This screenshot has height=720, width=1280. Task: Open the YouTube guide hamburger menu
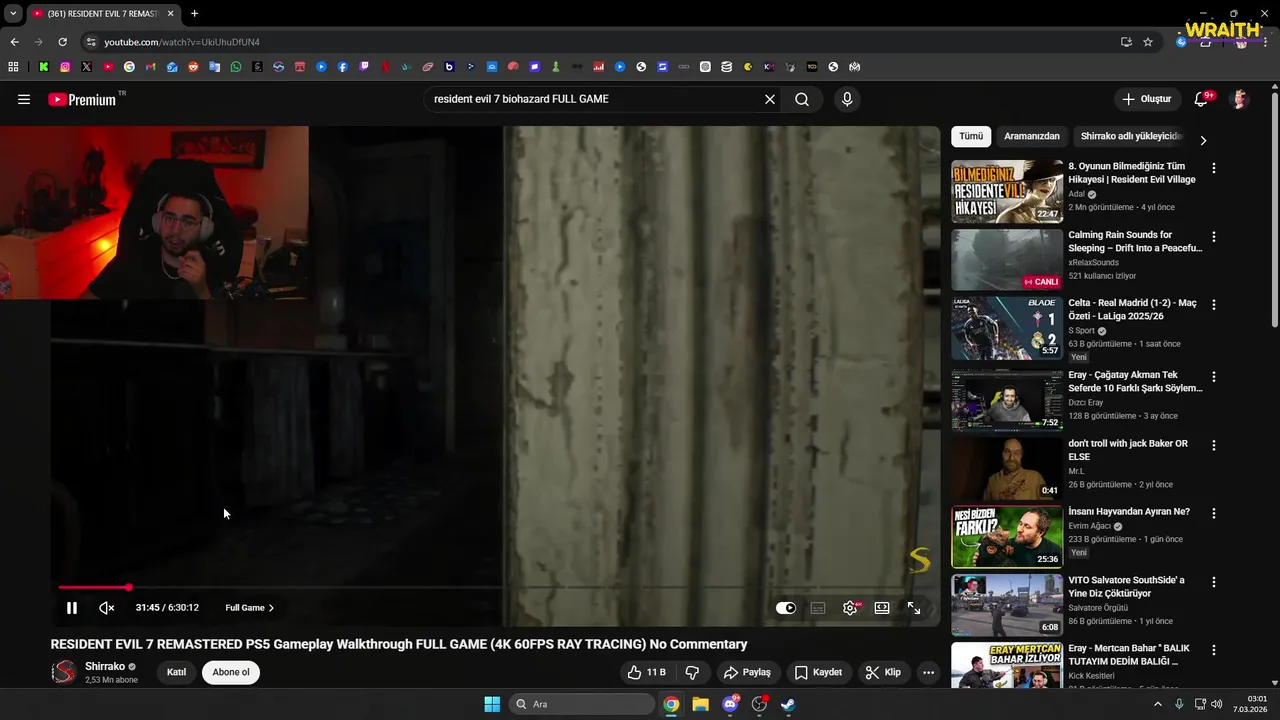click(24, 99)
